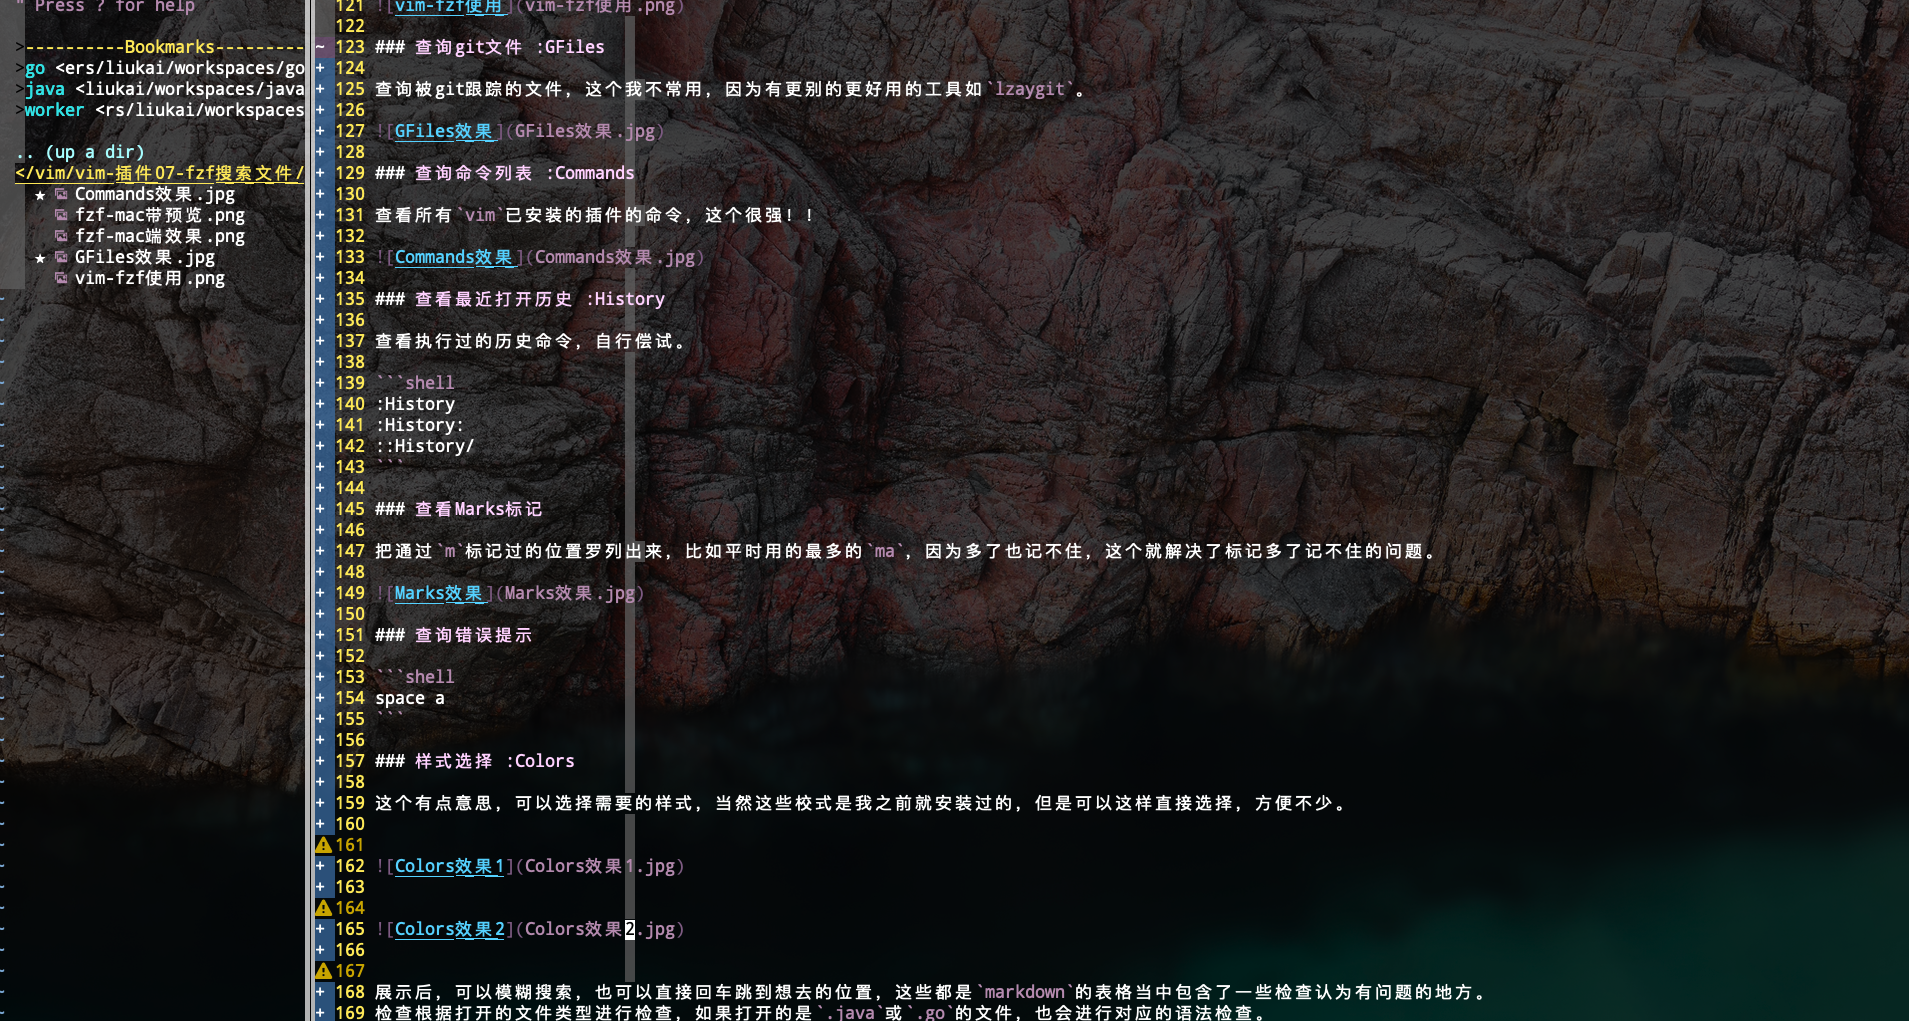This screenshot has height=1021, width=1909.
Task: Click the 'lzaygit' inline code on line 125
Action: pos(1030,89)
